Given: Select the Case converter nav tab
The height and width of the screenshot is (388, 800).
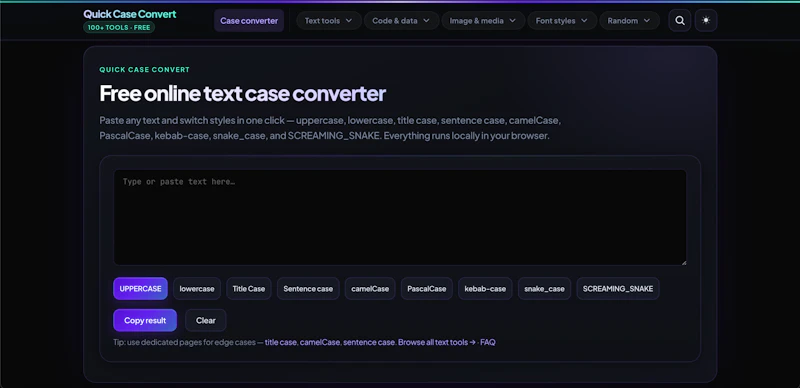Looking at the screenshot, I should [249, 21].
